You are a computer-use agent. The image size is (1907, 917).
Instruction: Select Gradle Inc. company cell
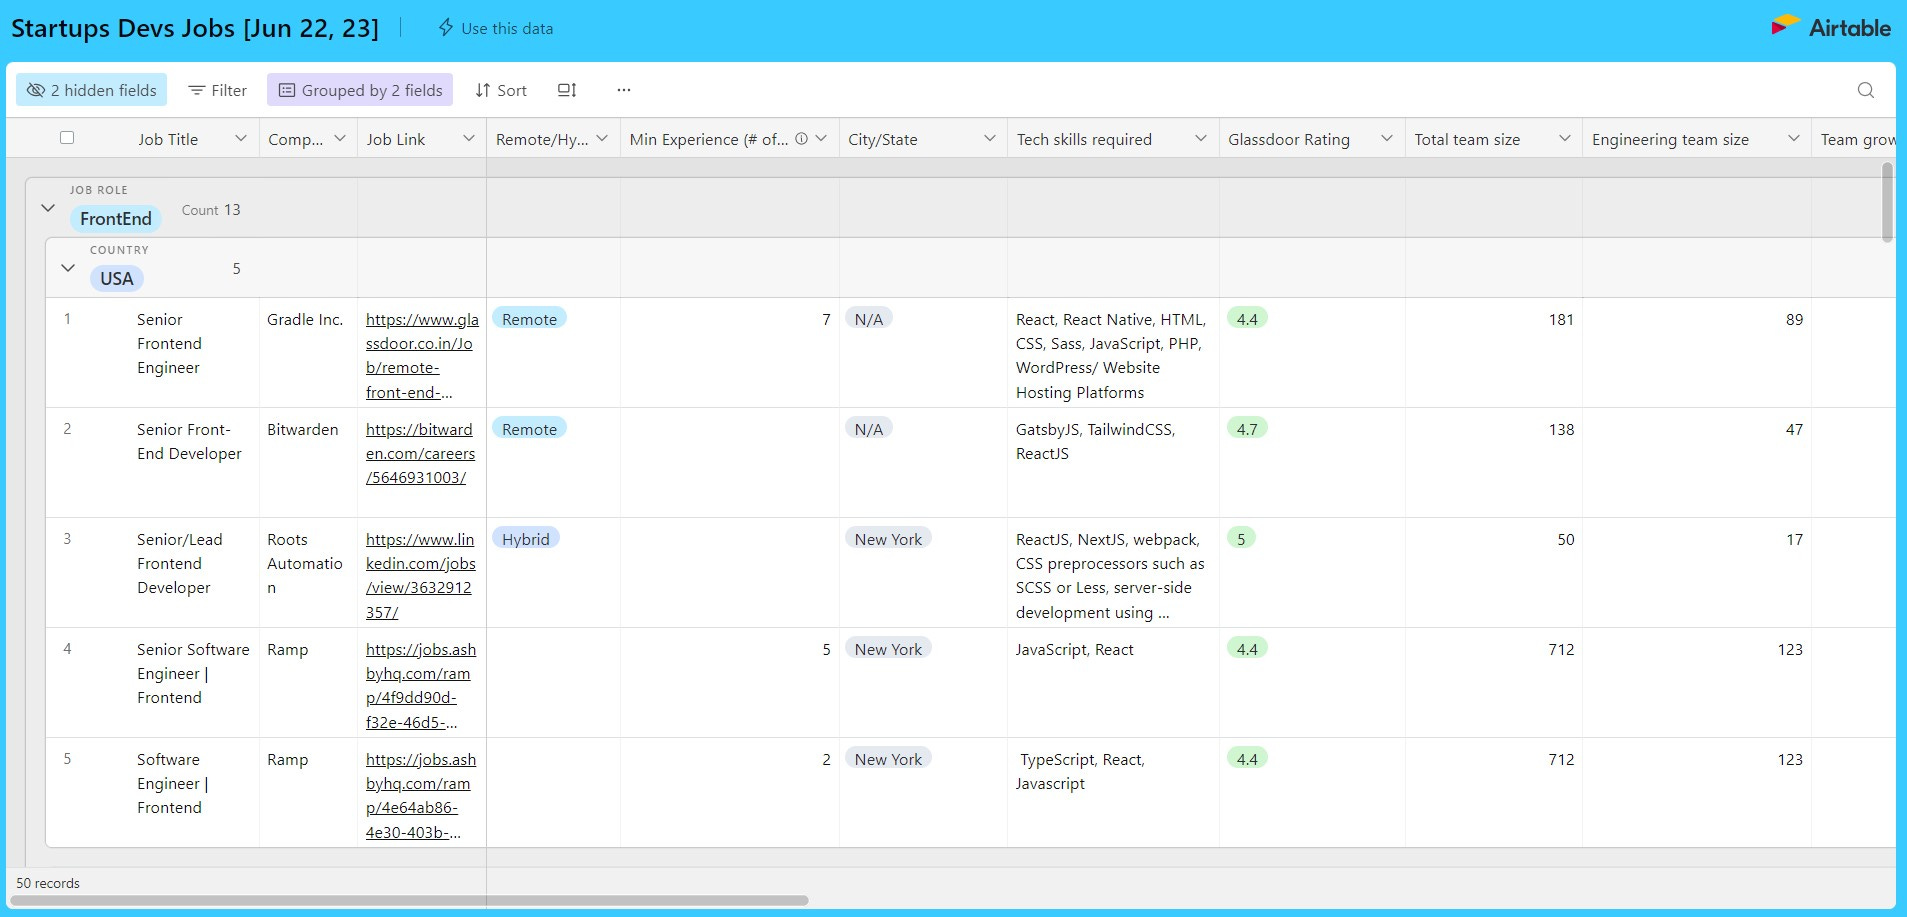pos(308,352)
